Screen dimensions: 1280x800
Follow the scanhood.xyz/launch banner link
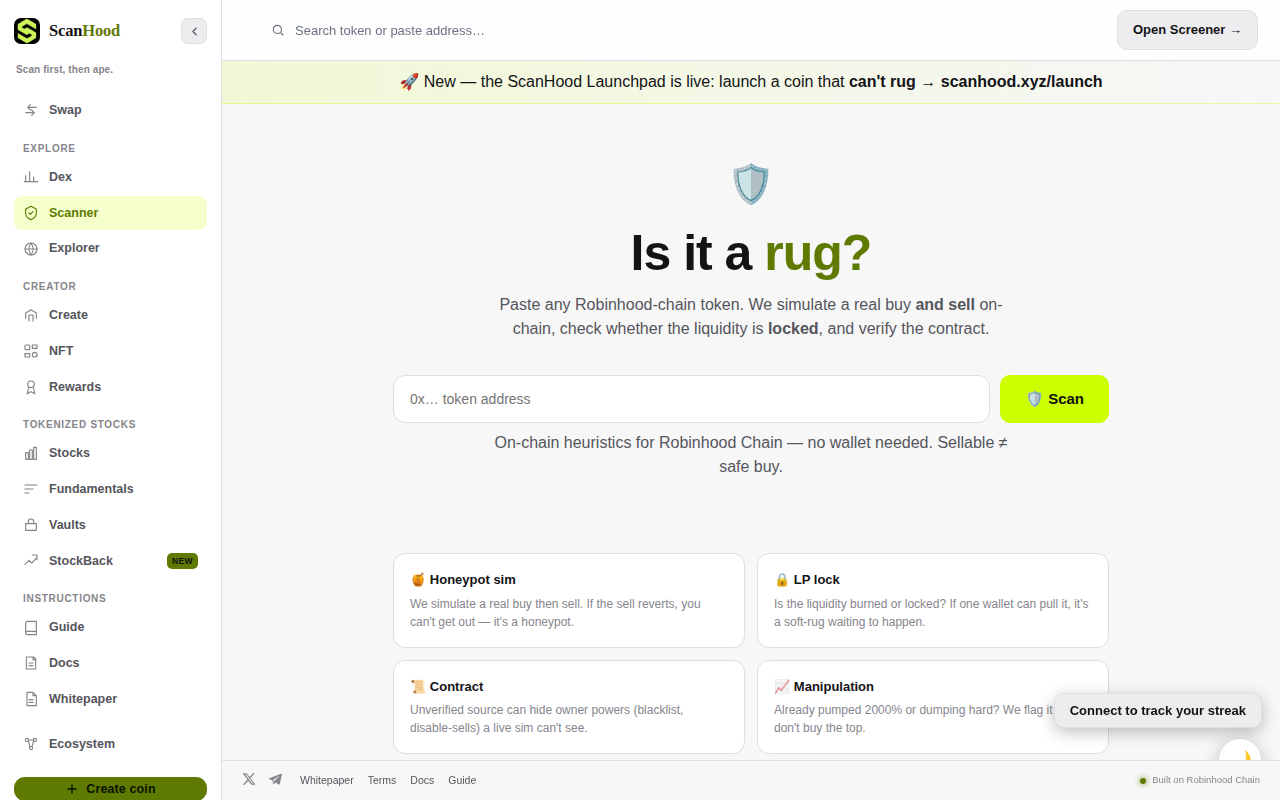(1021, 82)
